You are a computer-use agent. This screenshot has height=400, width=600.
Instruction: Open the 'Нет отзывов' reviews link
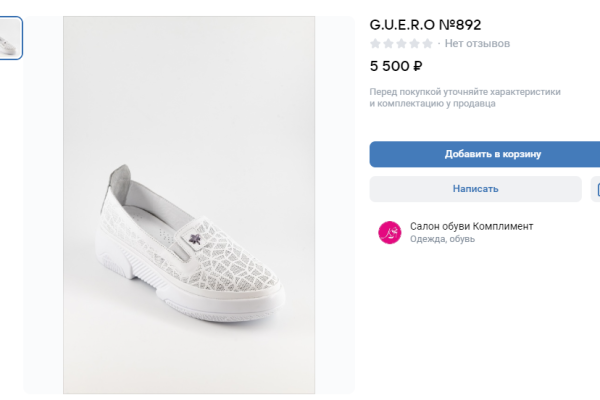tap(477, 44)
